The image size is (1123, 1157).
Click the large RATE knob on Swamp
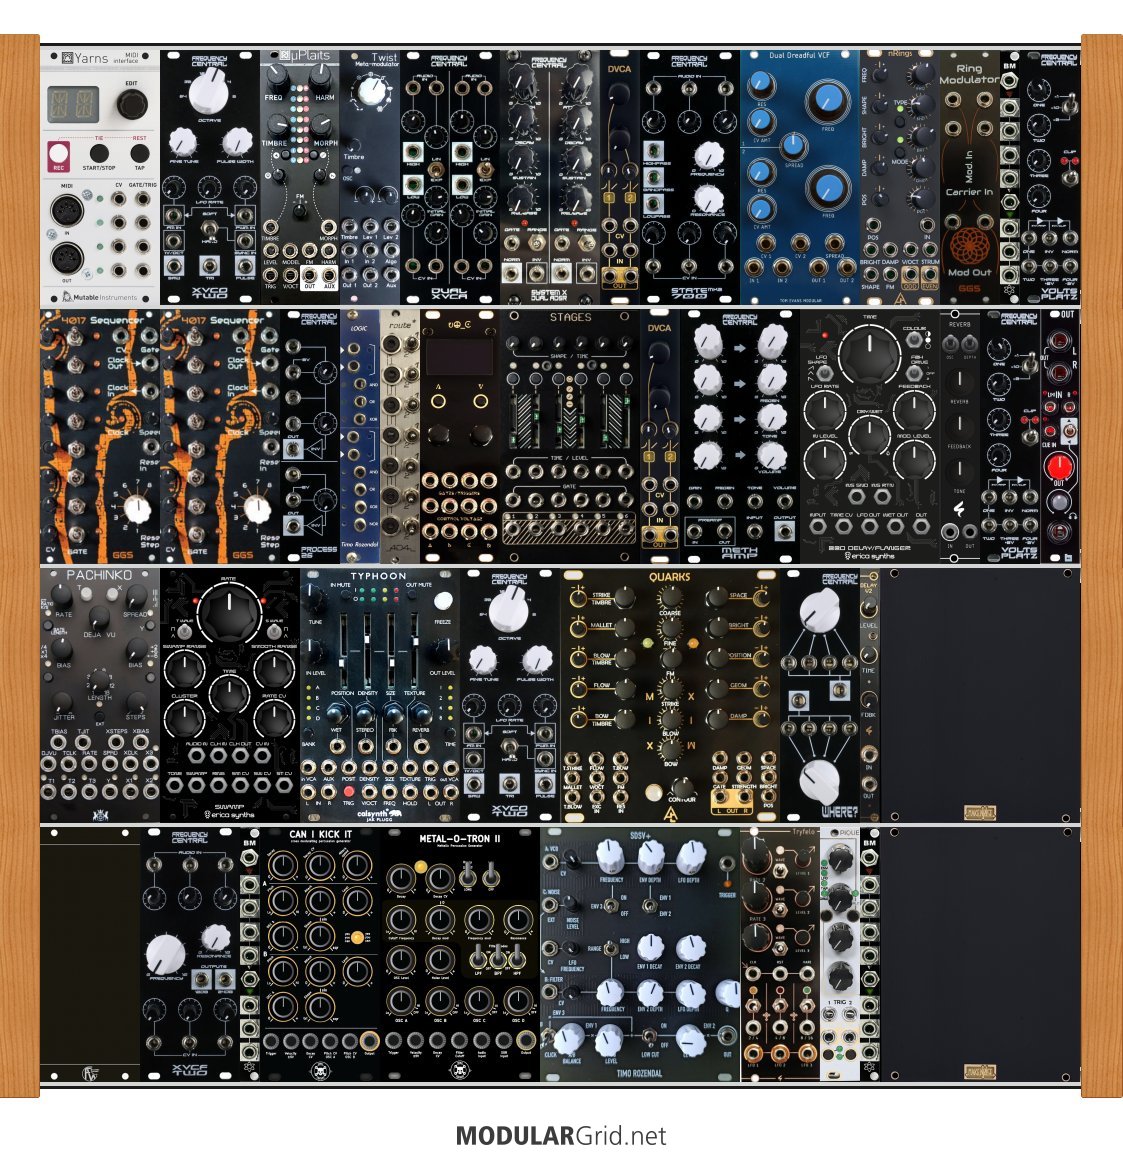pos(229,612)
